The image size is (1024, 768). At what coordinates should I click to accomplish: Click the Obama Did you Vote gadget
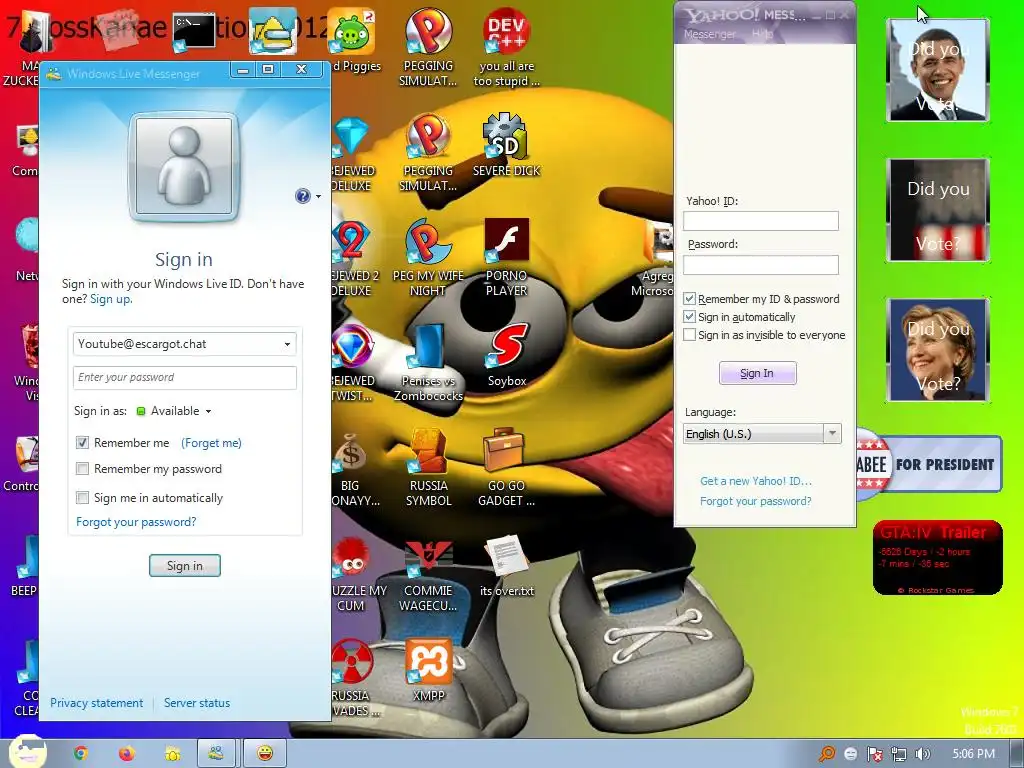click(x=937, y=70)
